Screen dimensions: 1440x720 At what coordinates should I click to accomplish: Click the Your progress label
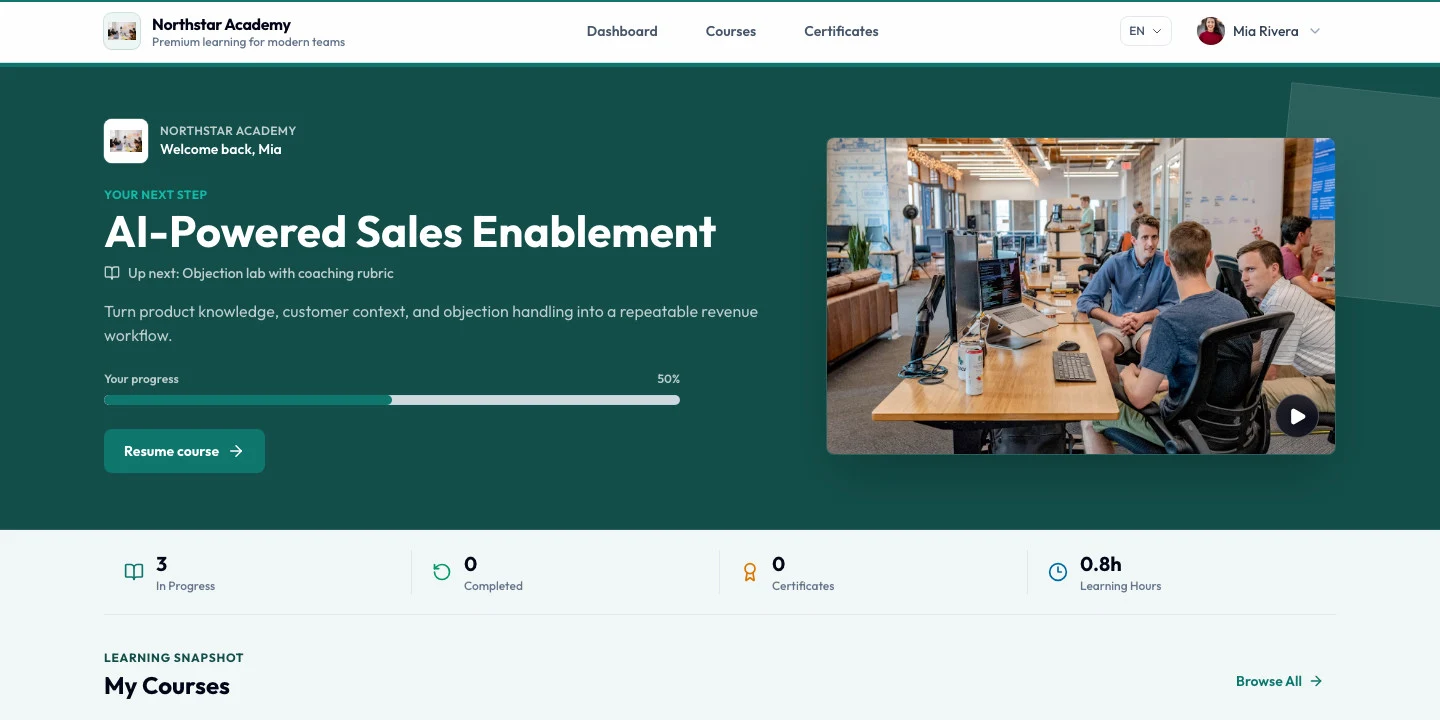point(141,379)
